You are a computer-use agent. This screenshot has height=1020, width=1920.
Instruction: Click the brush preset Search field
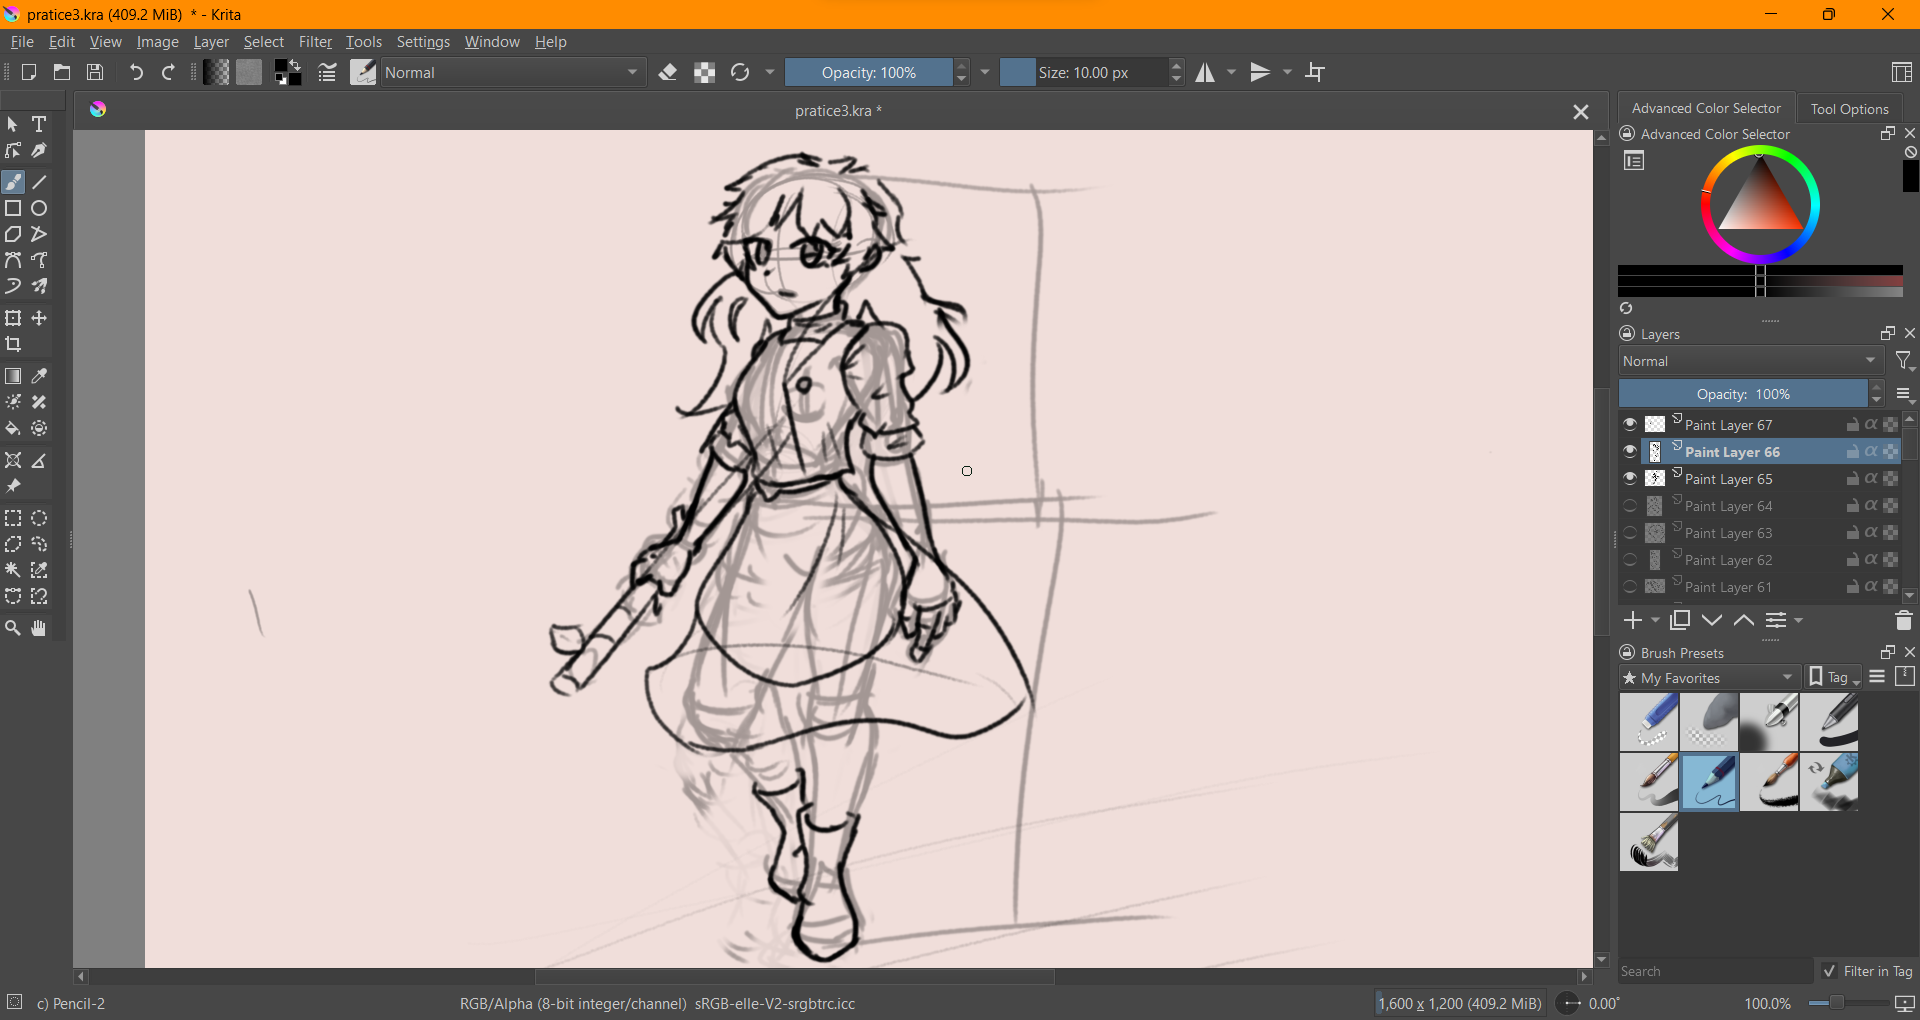[1715, 971]
